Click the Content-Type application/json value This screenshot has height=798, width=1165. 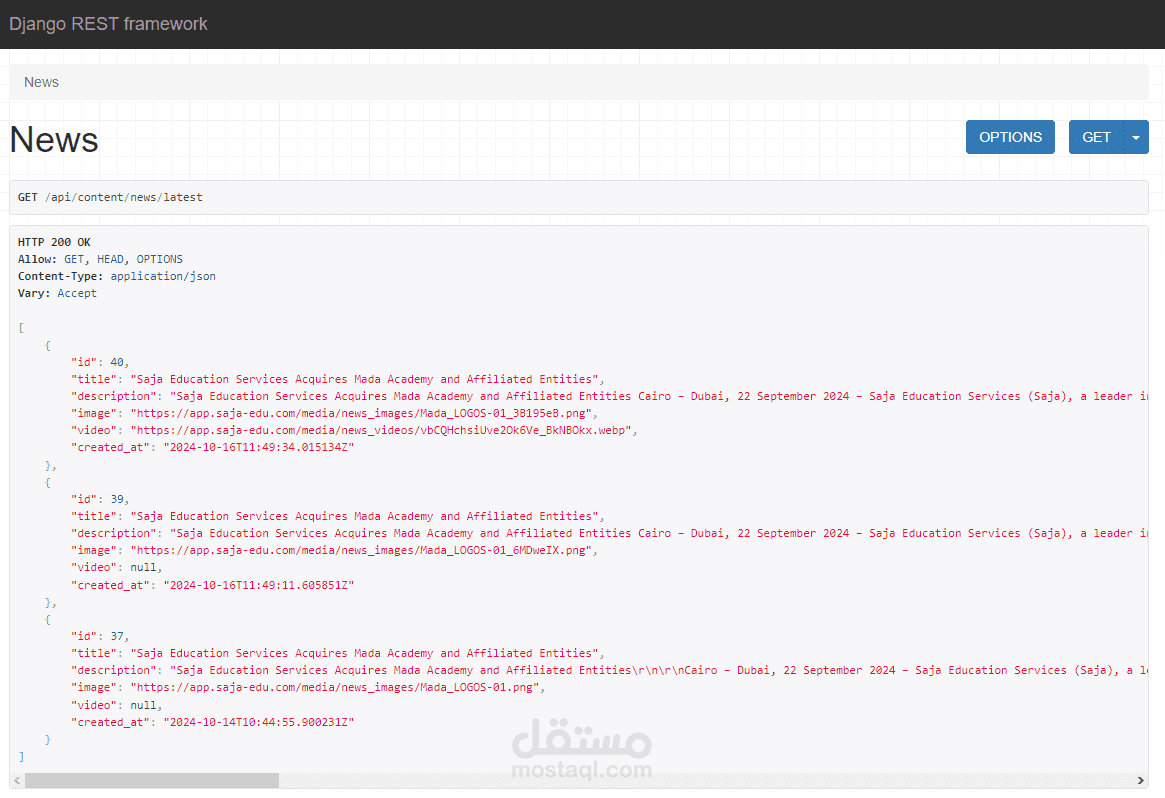coord(163,276)
